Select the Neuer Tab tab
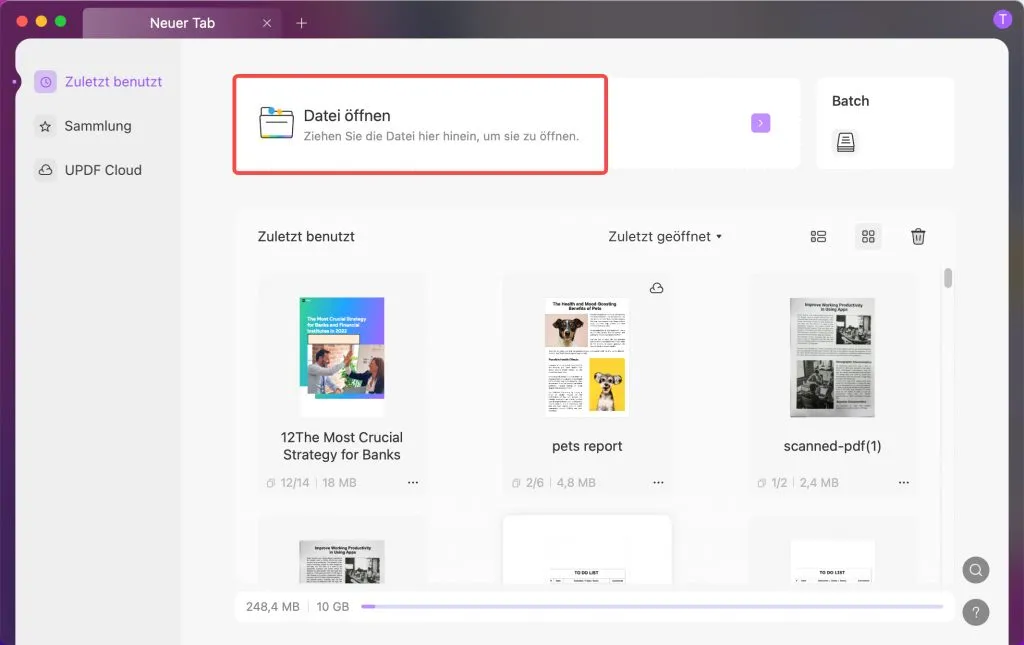This screenshot has width=1024, height=645. pos(183,22)
